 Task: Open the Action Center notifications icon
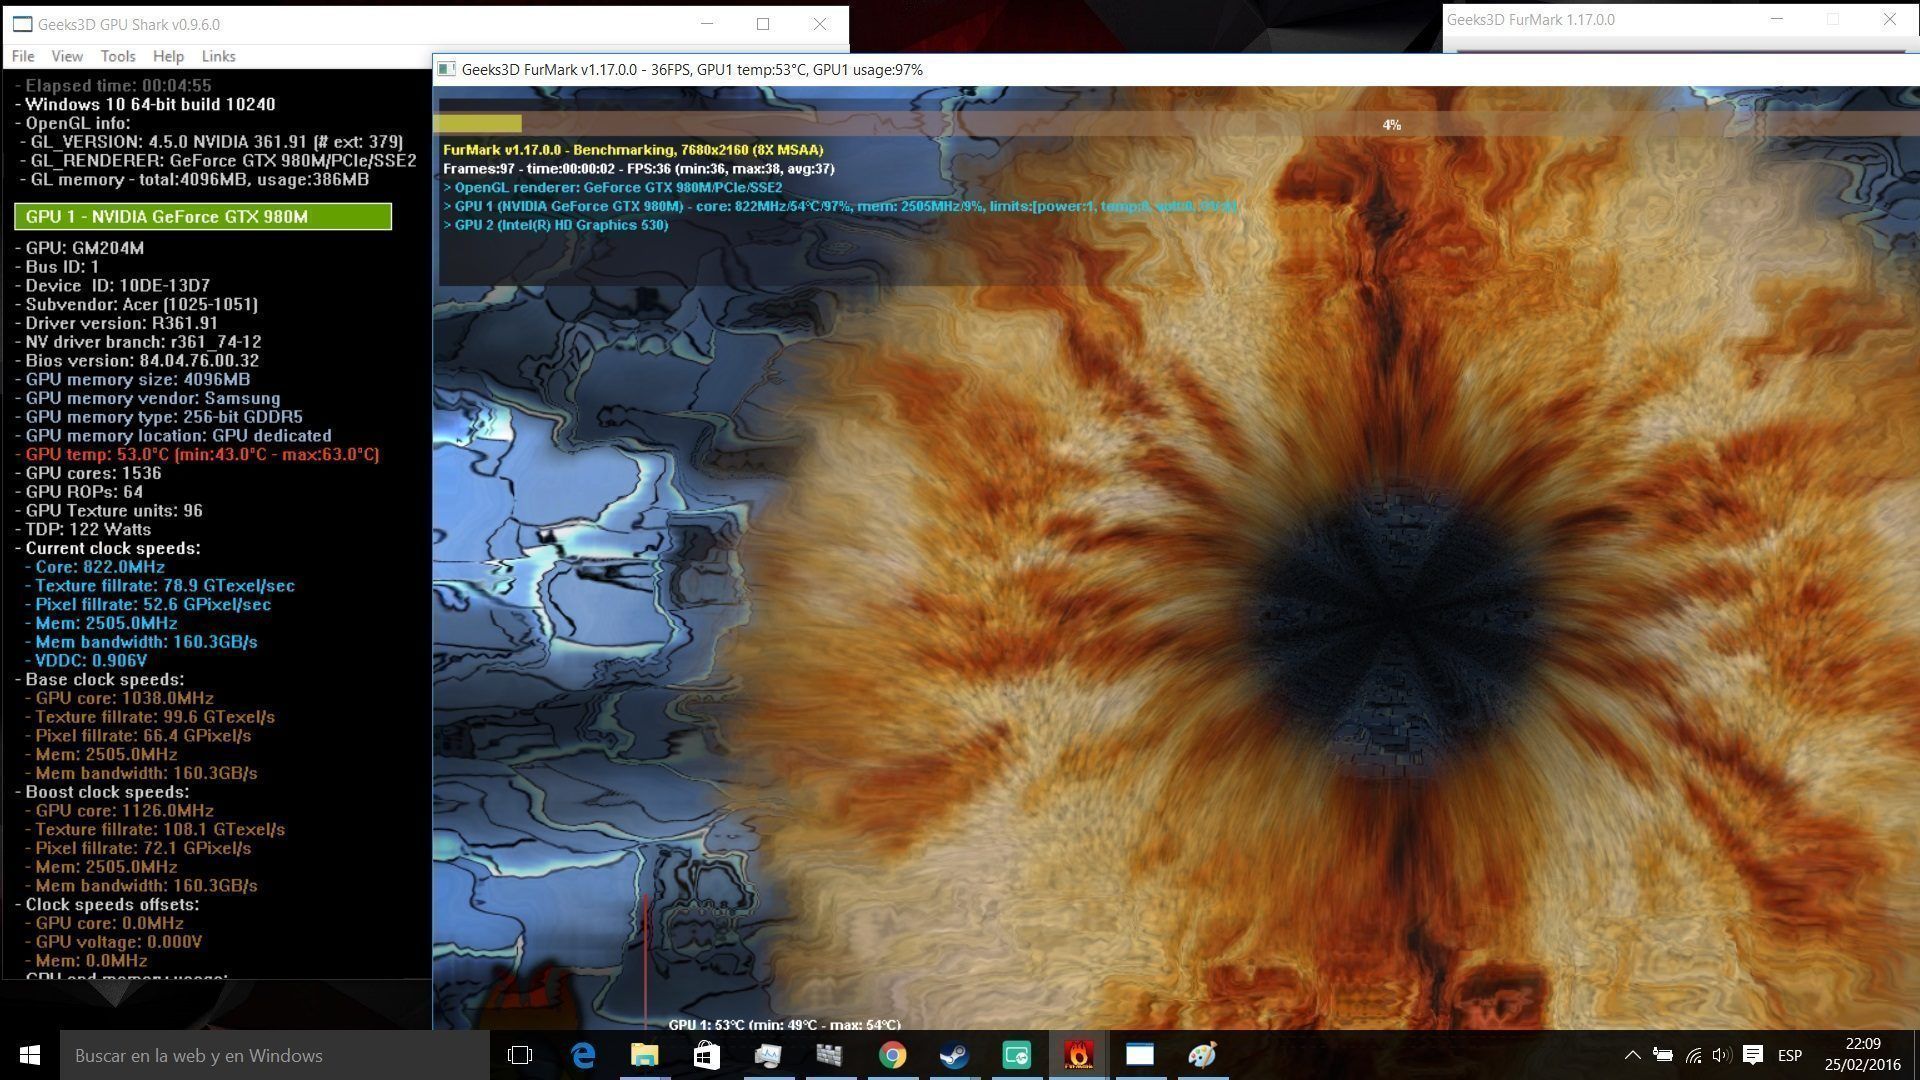1752,1055
